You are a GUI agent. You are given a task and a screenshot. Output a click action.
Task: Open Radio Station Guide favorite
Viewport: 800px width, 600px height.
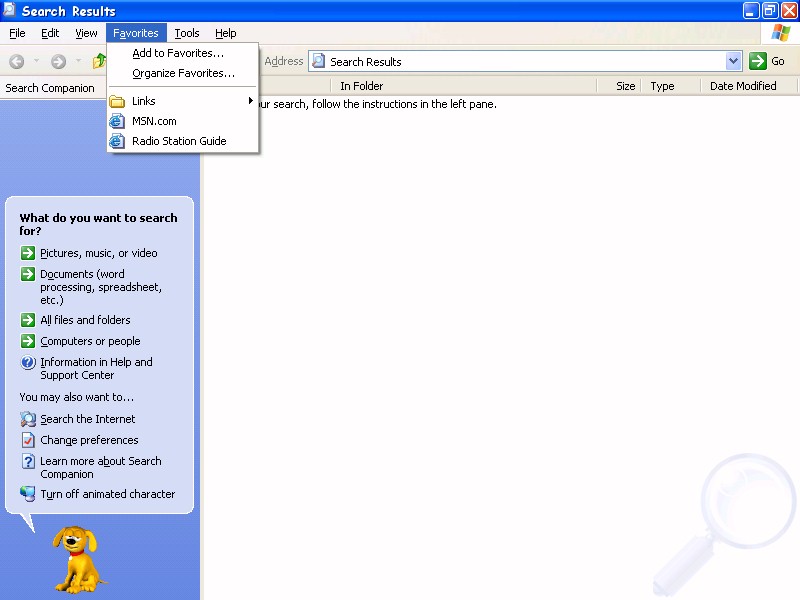point(183,141)
